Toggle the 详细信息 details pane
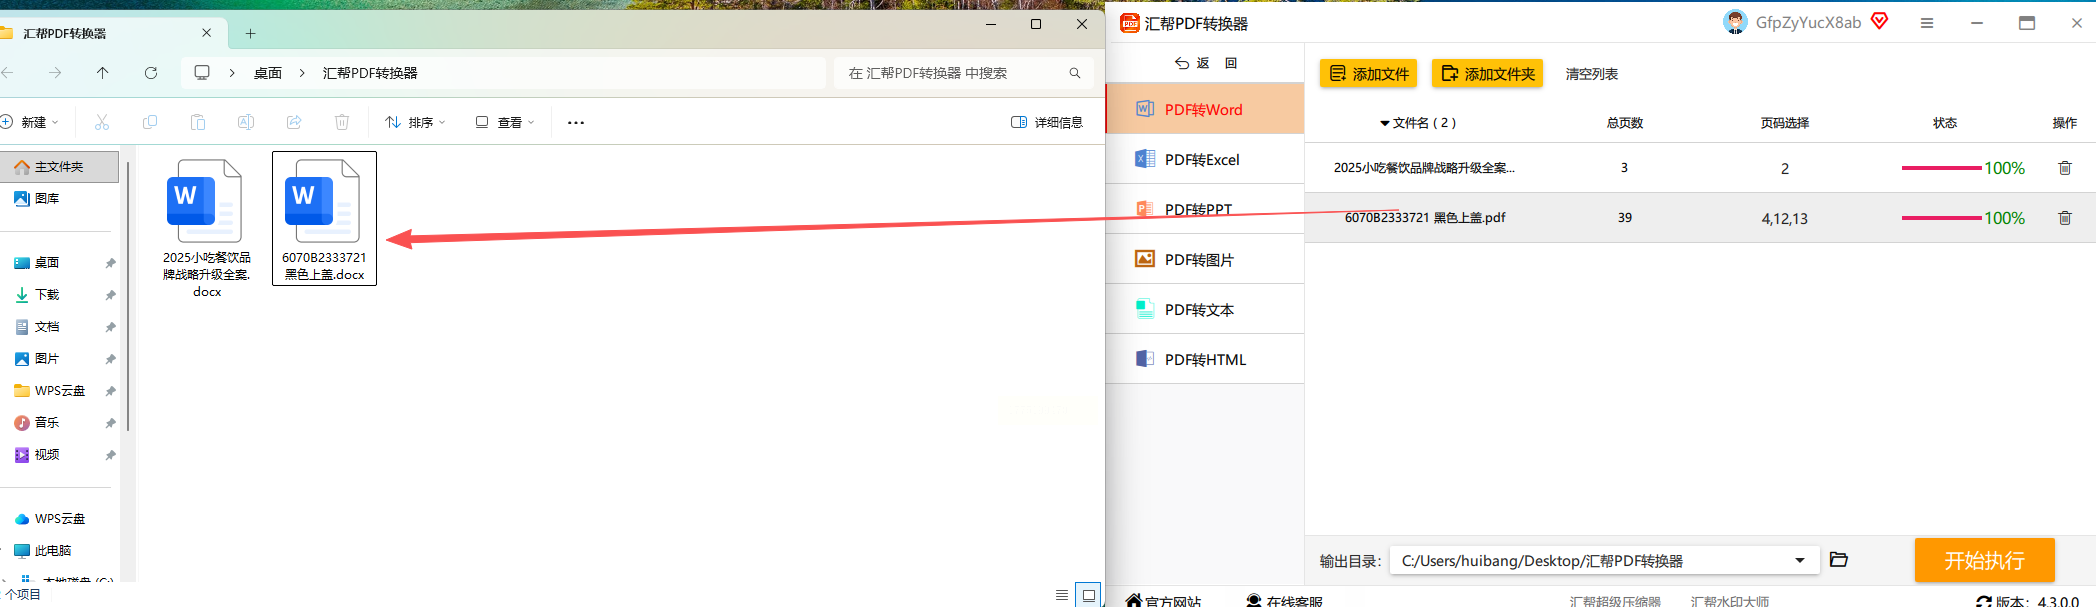The height and width of the screenshot is (607, 2096). [x=1047, y=122]
